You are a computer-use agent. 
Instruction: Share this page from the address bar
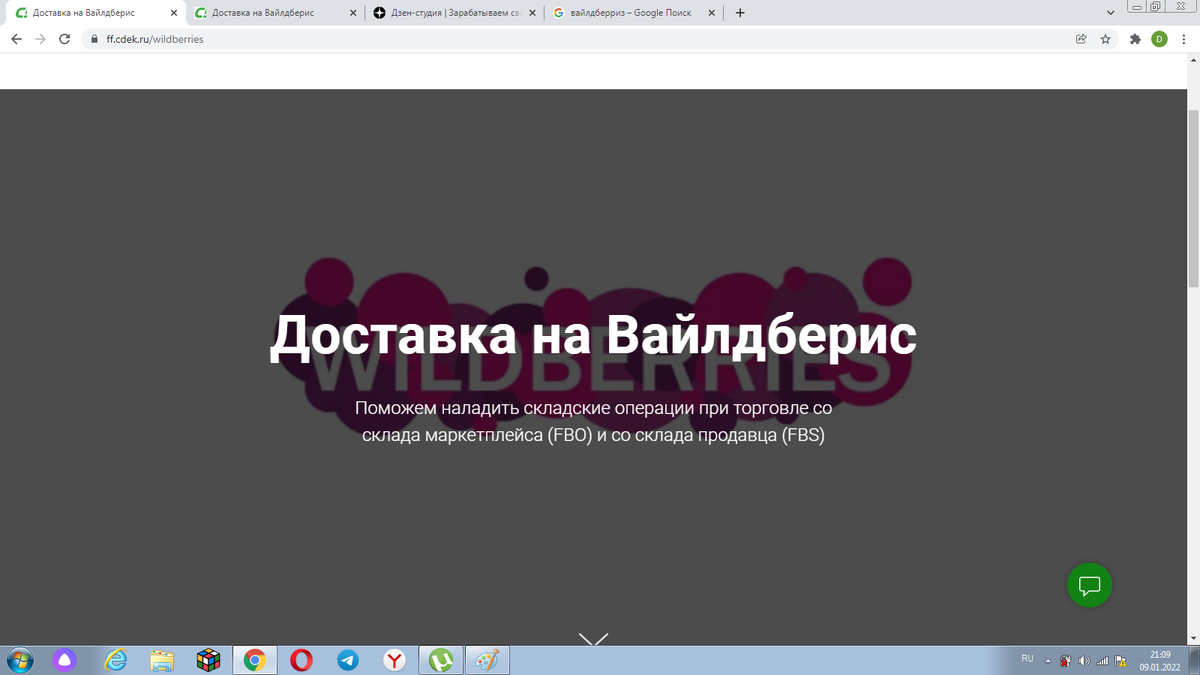tap(1081, 39)
